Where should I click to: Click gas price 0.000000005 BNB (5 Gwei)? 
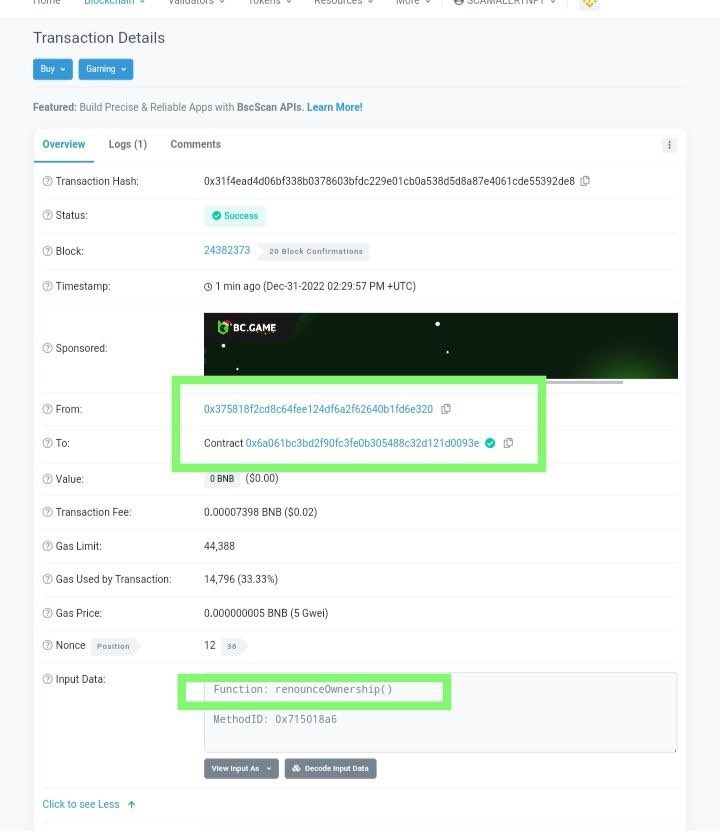266,613
